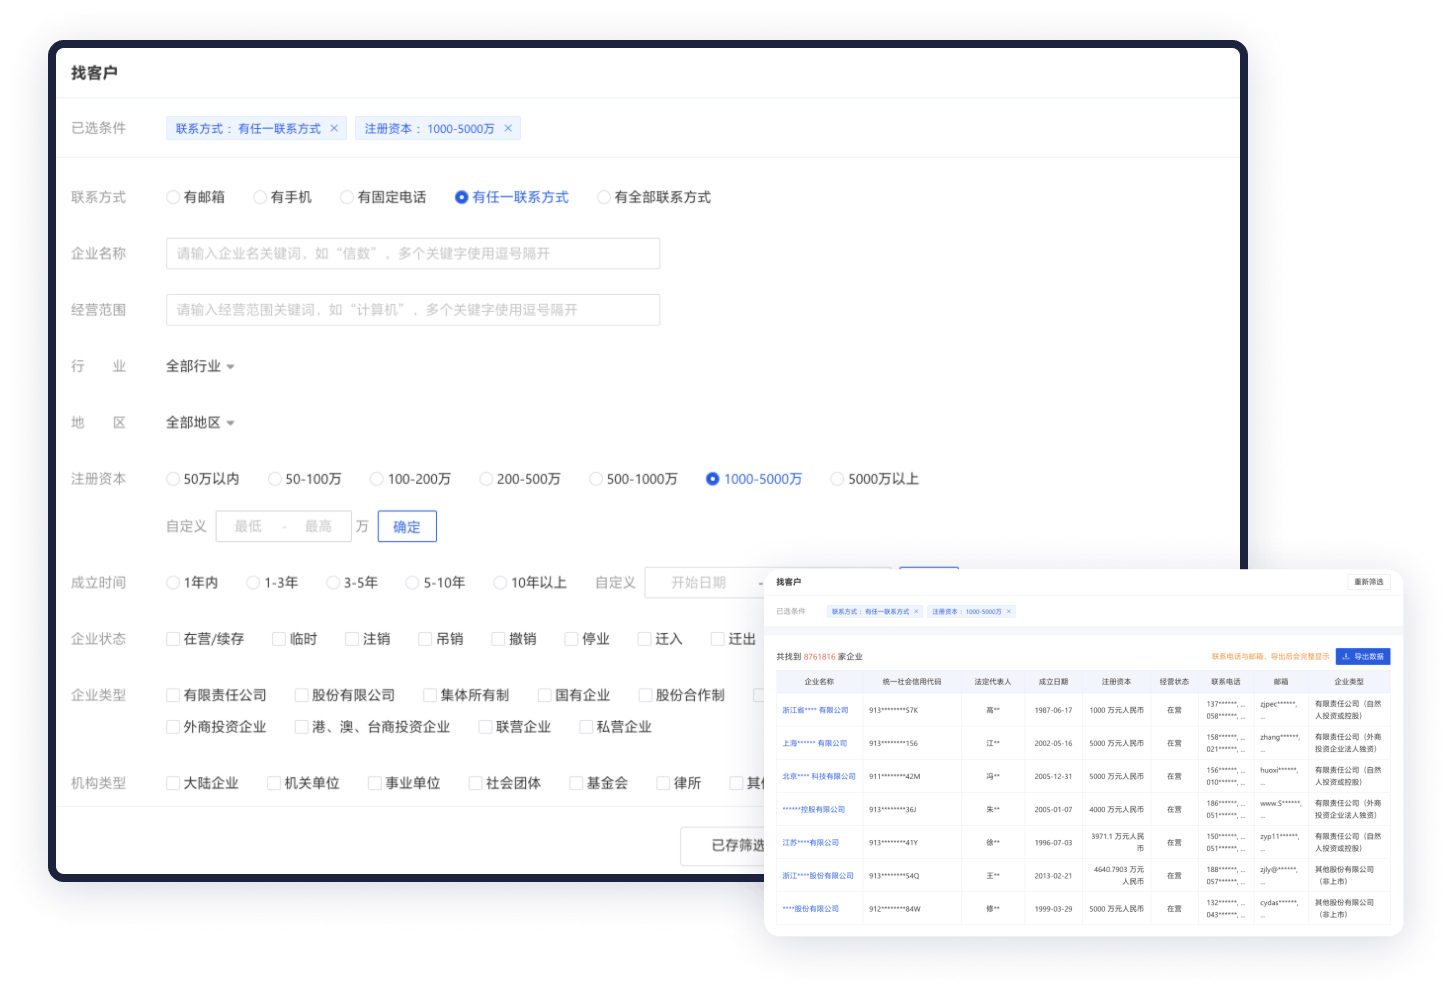Enable the 基金会 institution filter
1452x993 pixels.
pyautogui.click(x=575, y=783)
